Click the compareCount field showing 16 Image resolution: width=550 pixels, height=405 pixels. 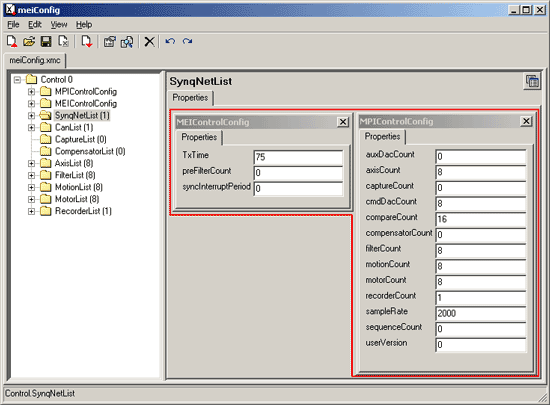pos(481,219)
